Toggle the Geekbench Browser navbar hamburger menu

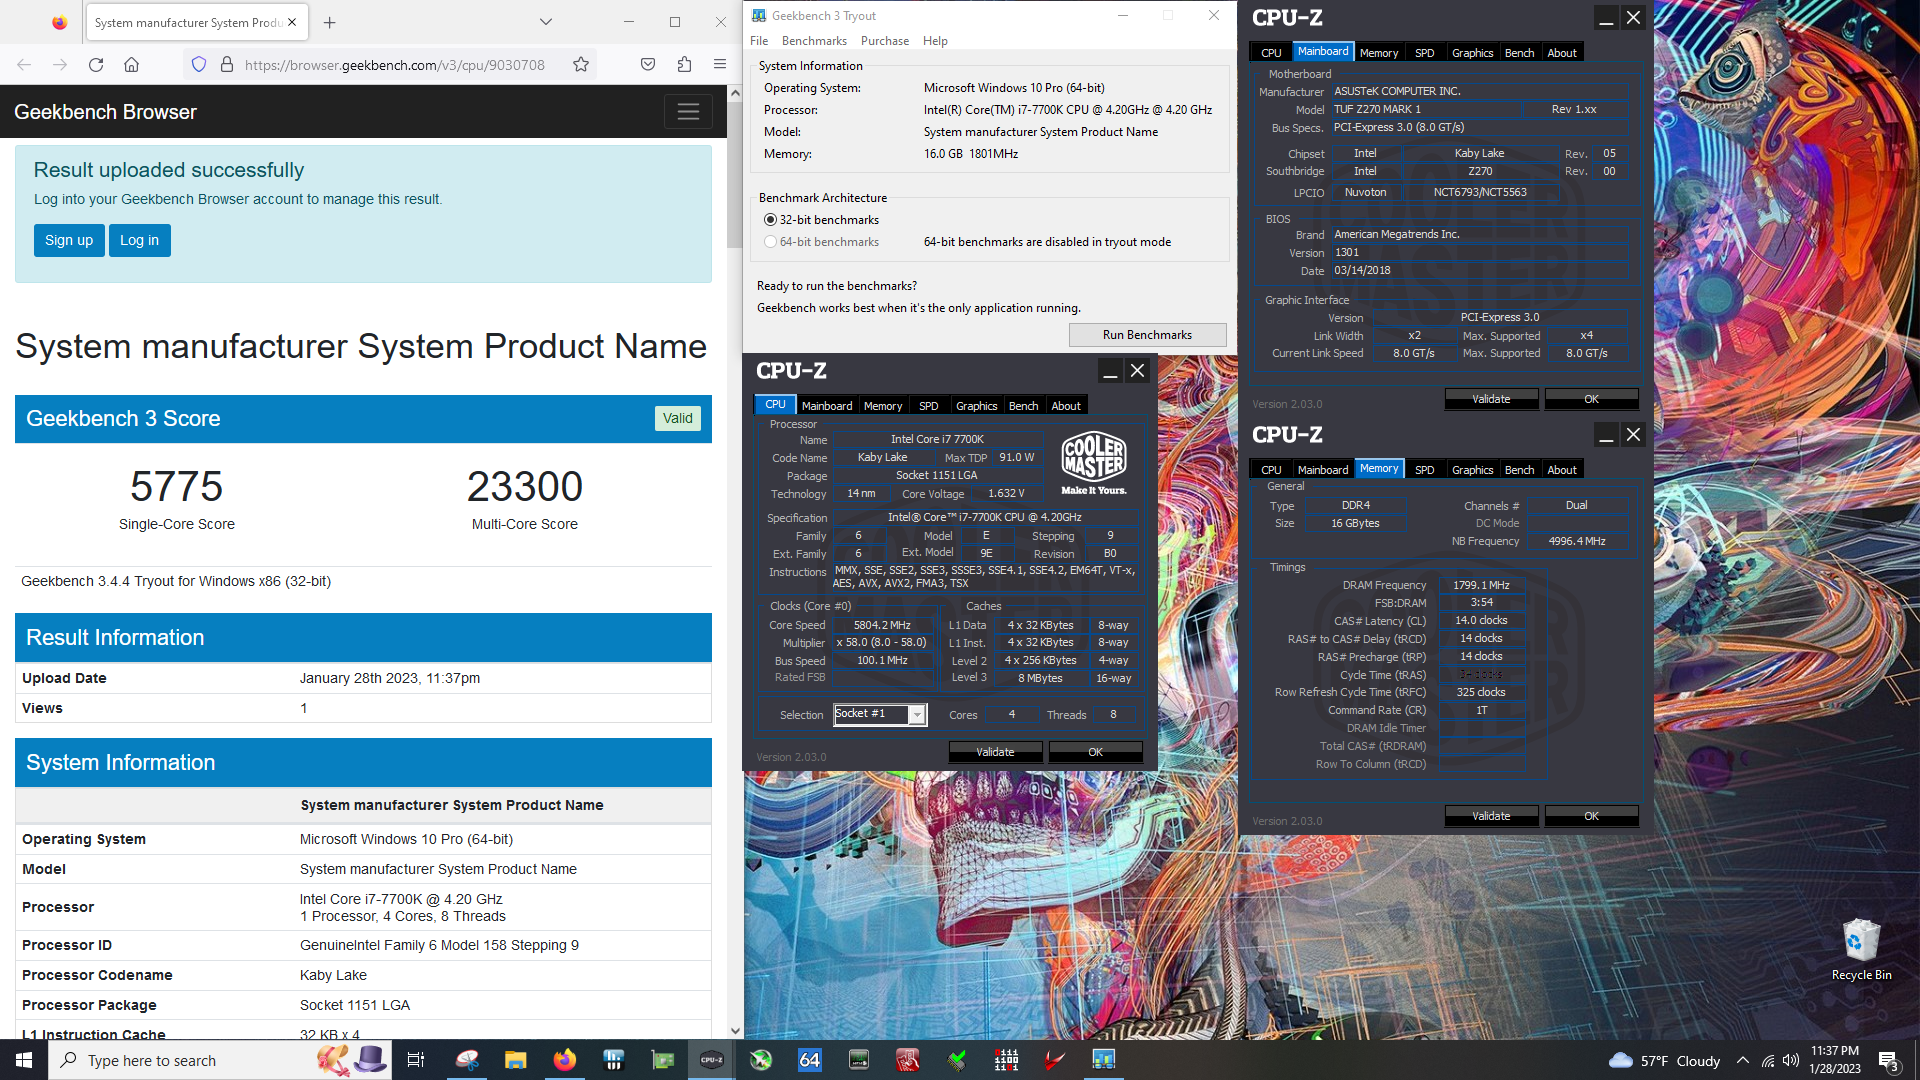pos(688,112)
